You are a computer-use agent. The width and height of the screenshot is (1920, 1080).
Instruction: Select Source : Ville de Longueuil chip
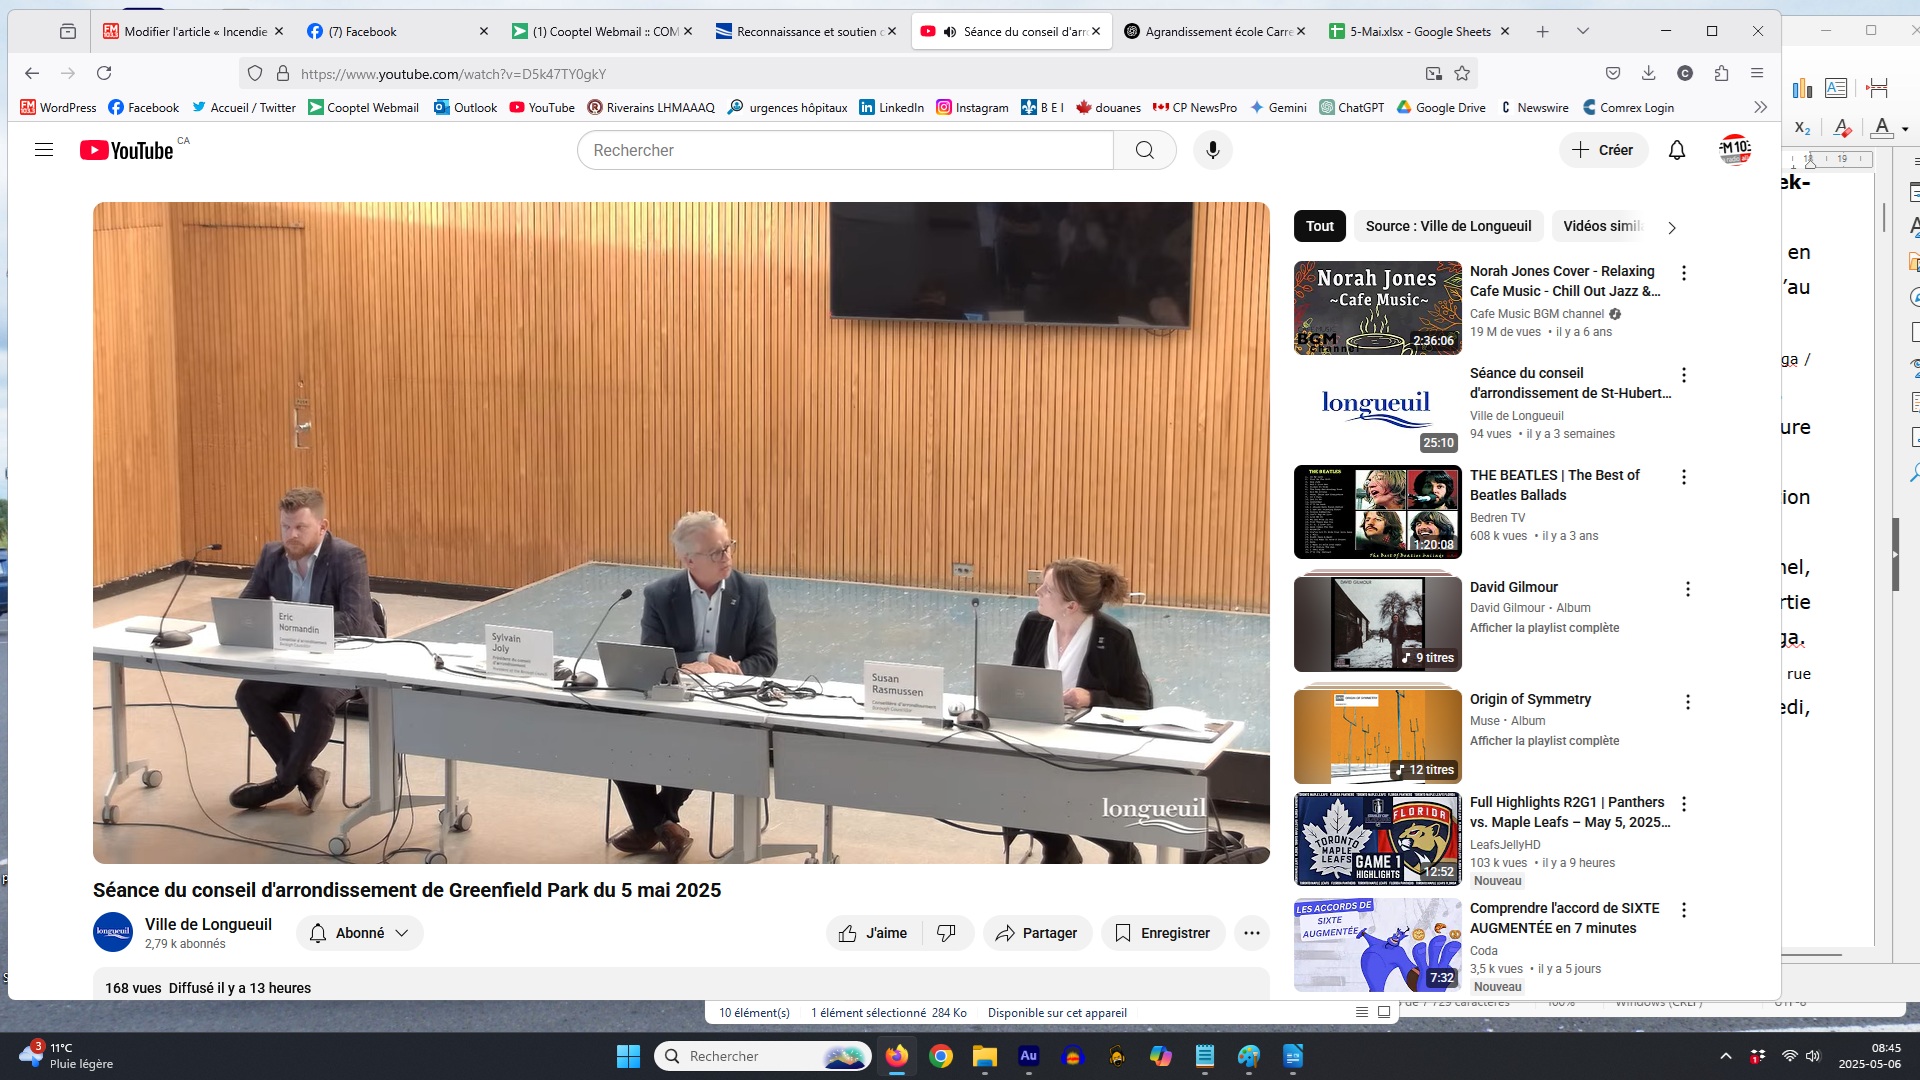click(x=1448, y=226)
